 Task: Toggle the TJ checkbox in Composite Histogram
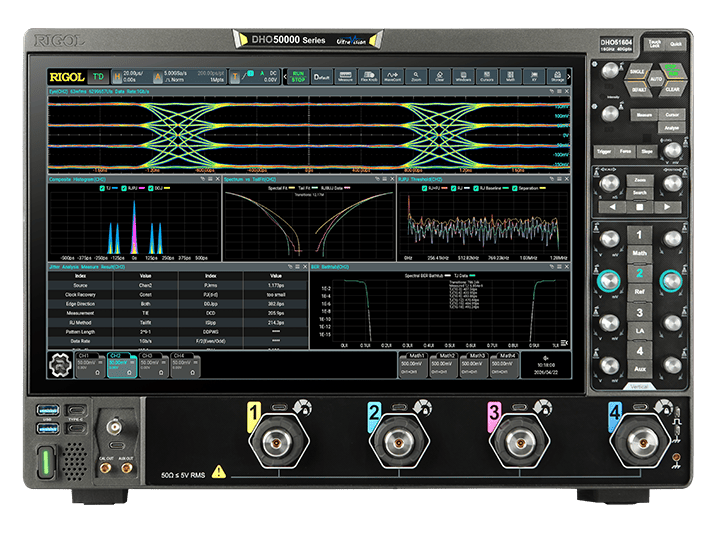coord(102,188)
